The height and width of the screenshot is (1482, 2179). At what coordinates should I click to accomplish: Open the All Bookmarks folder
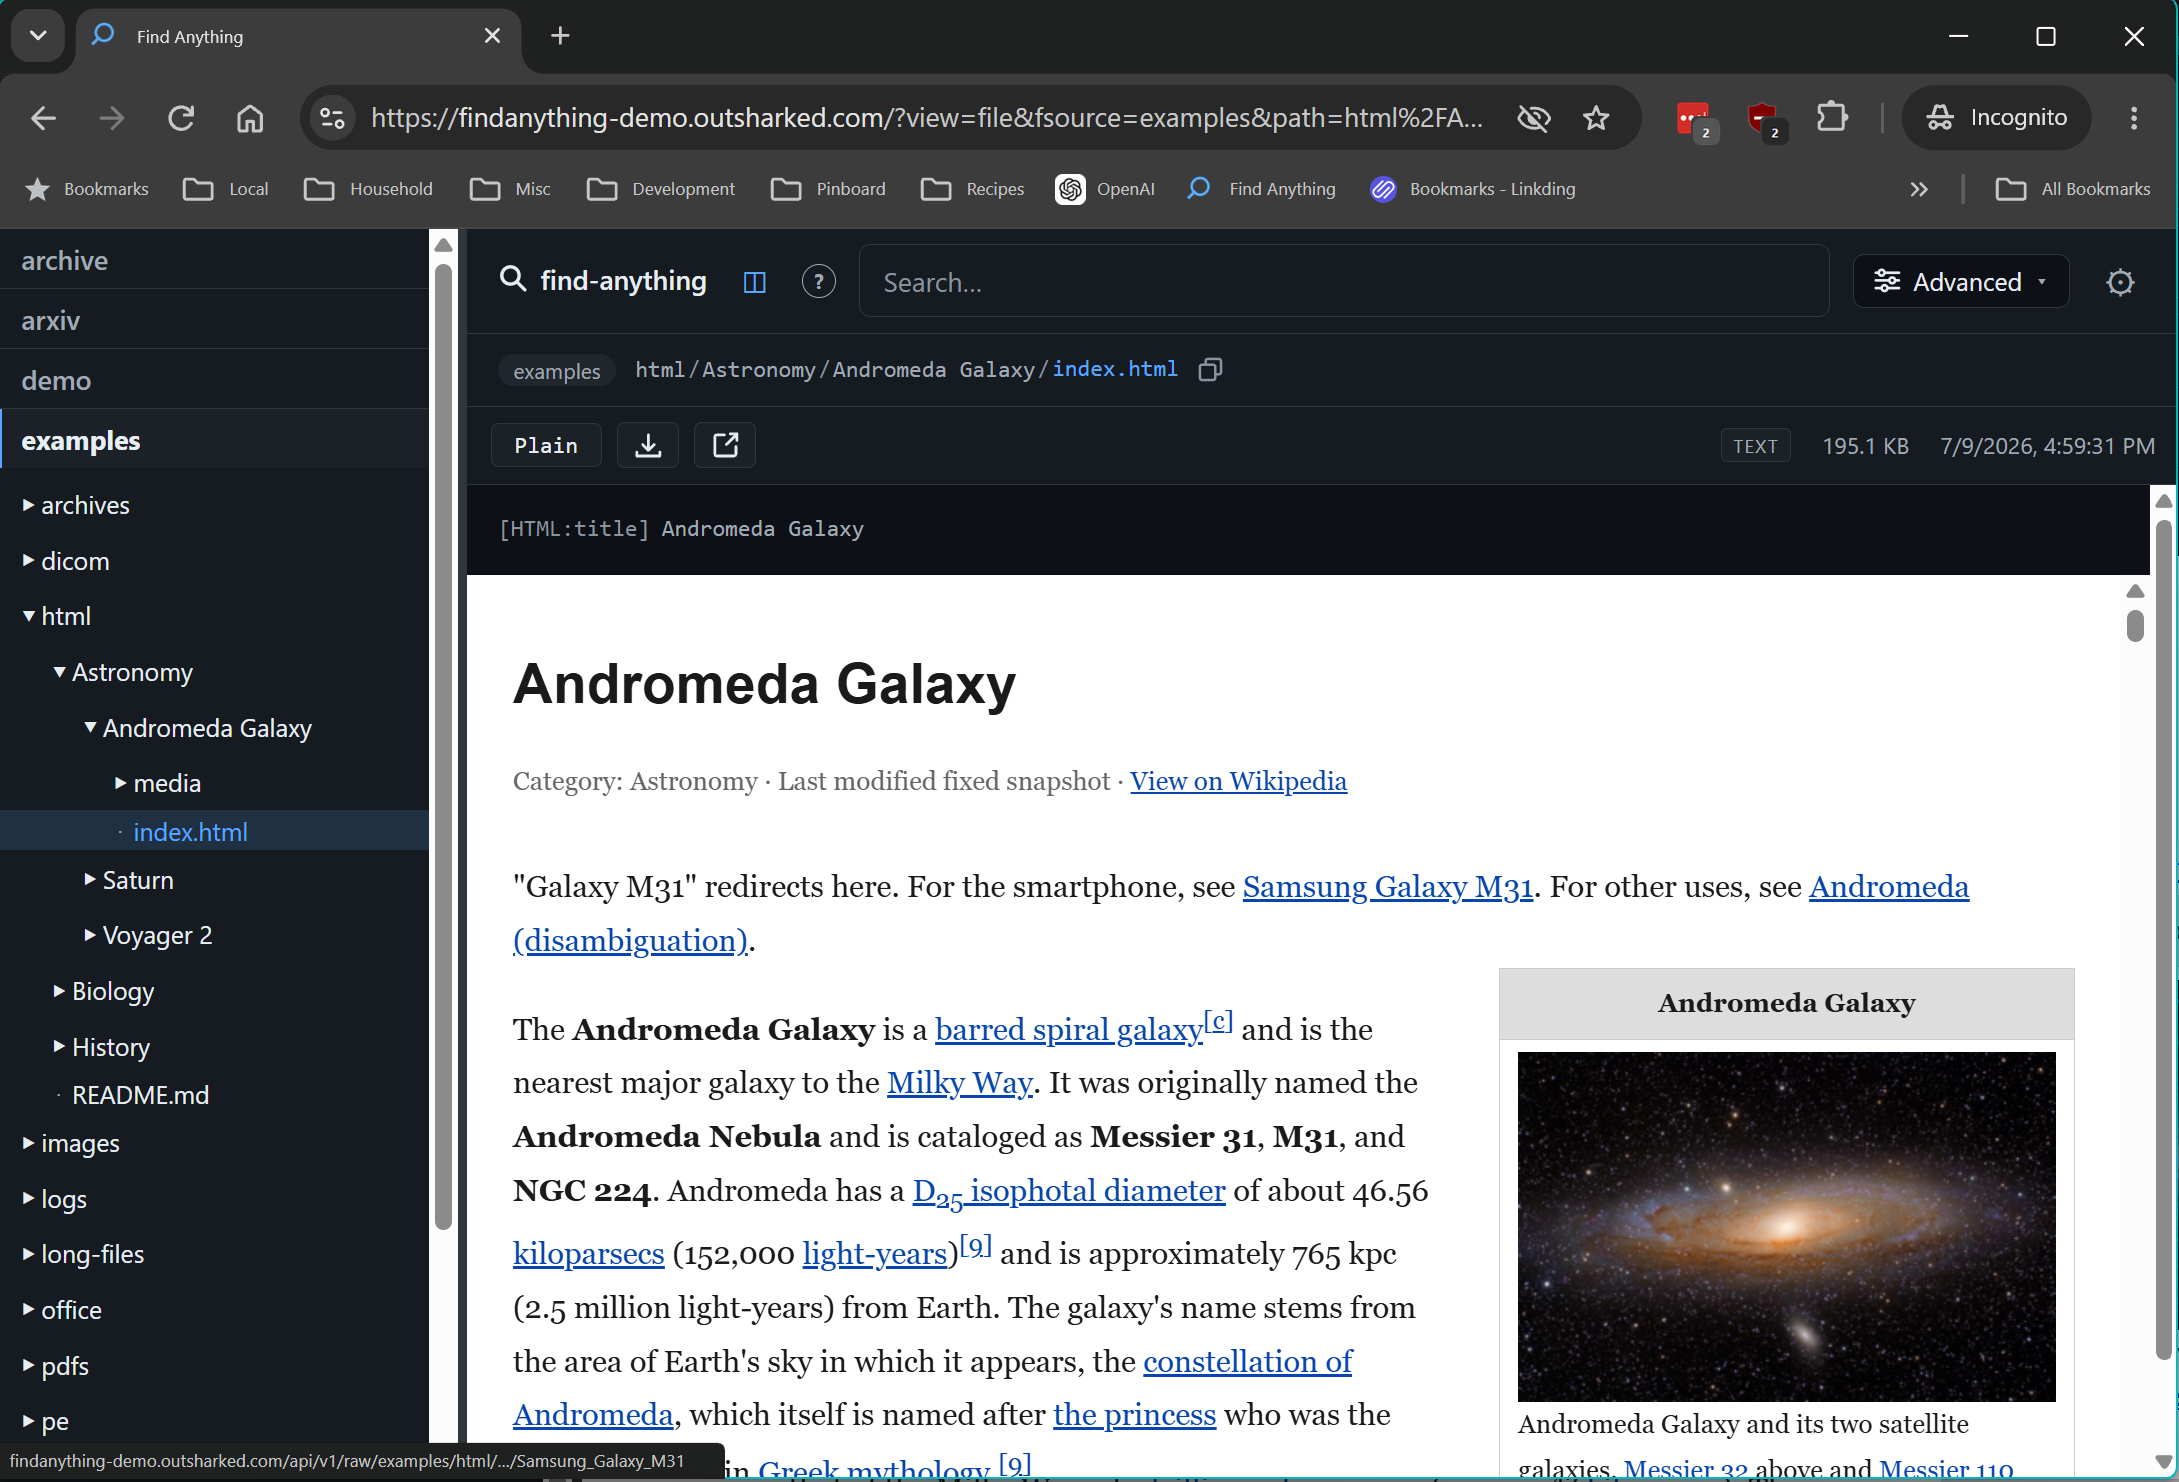pos(2072,189)
